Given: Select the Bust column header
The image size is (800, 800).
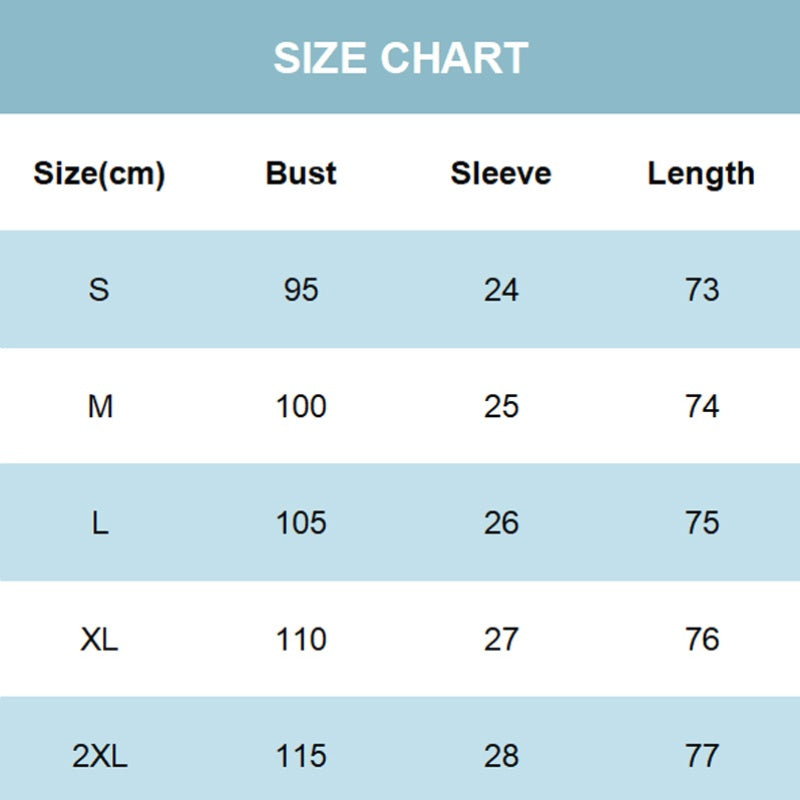Looking at the screenshot, I should pos(301,173).
